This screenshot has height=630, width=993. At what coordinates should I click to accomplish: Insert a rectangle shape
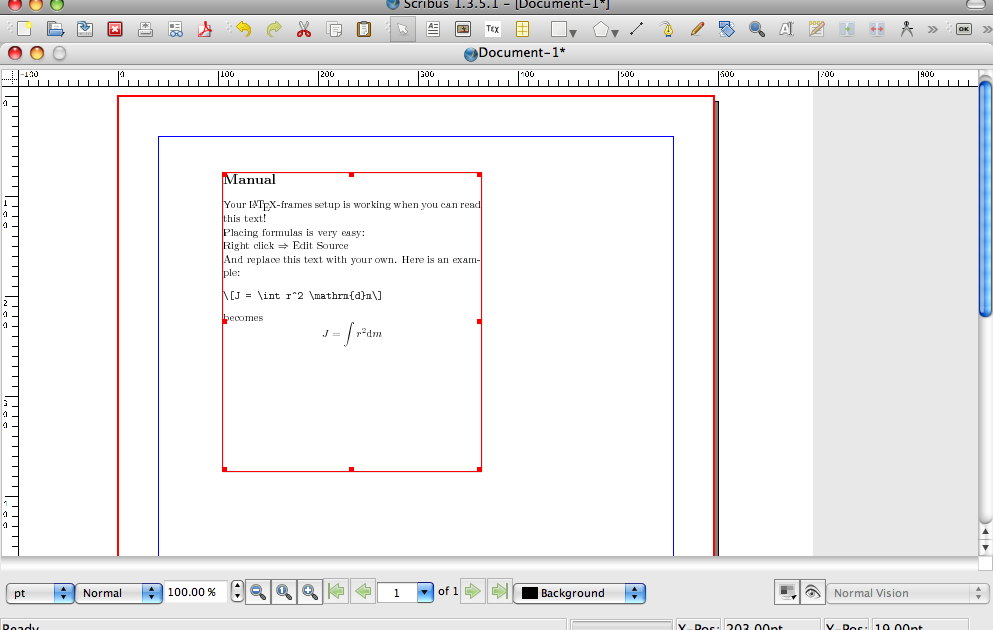click(x=558, y=29)
